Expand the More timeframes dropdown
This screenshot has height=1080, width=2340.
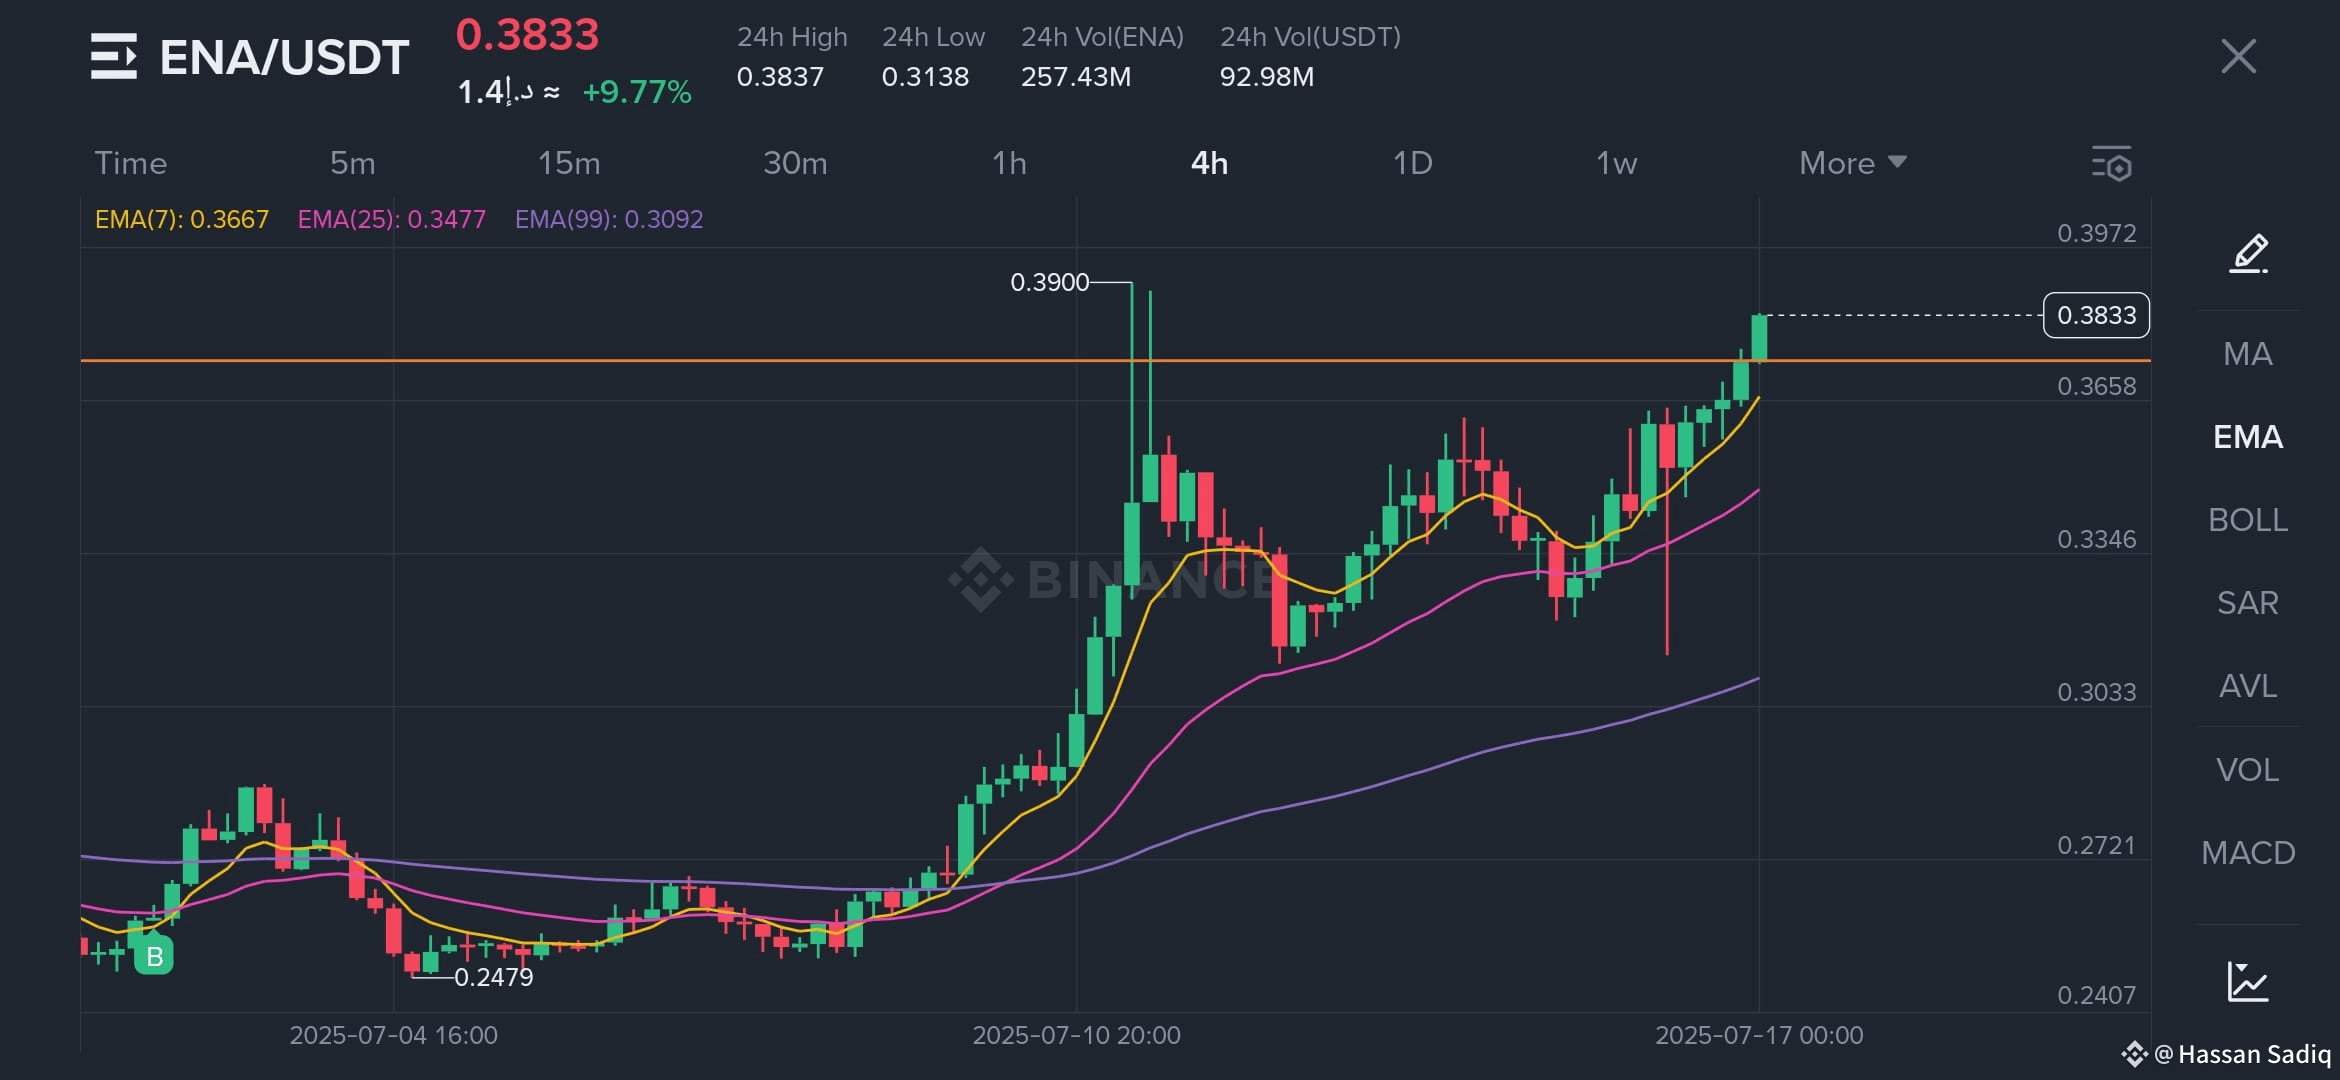(x=1852, y=163)
